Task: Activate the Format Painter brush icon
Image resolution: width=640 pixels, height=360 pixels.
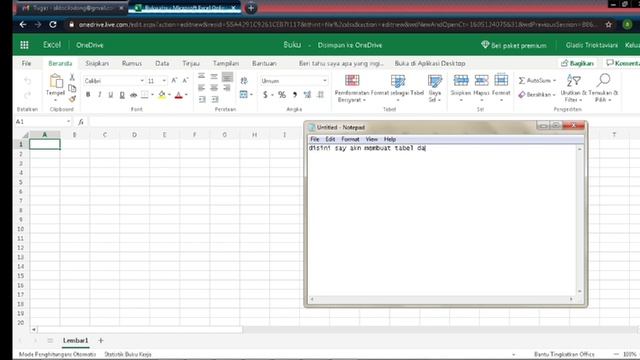Action: (72, 99)
